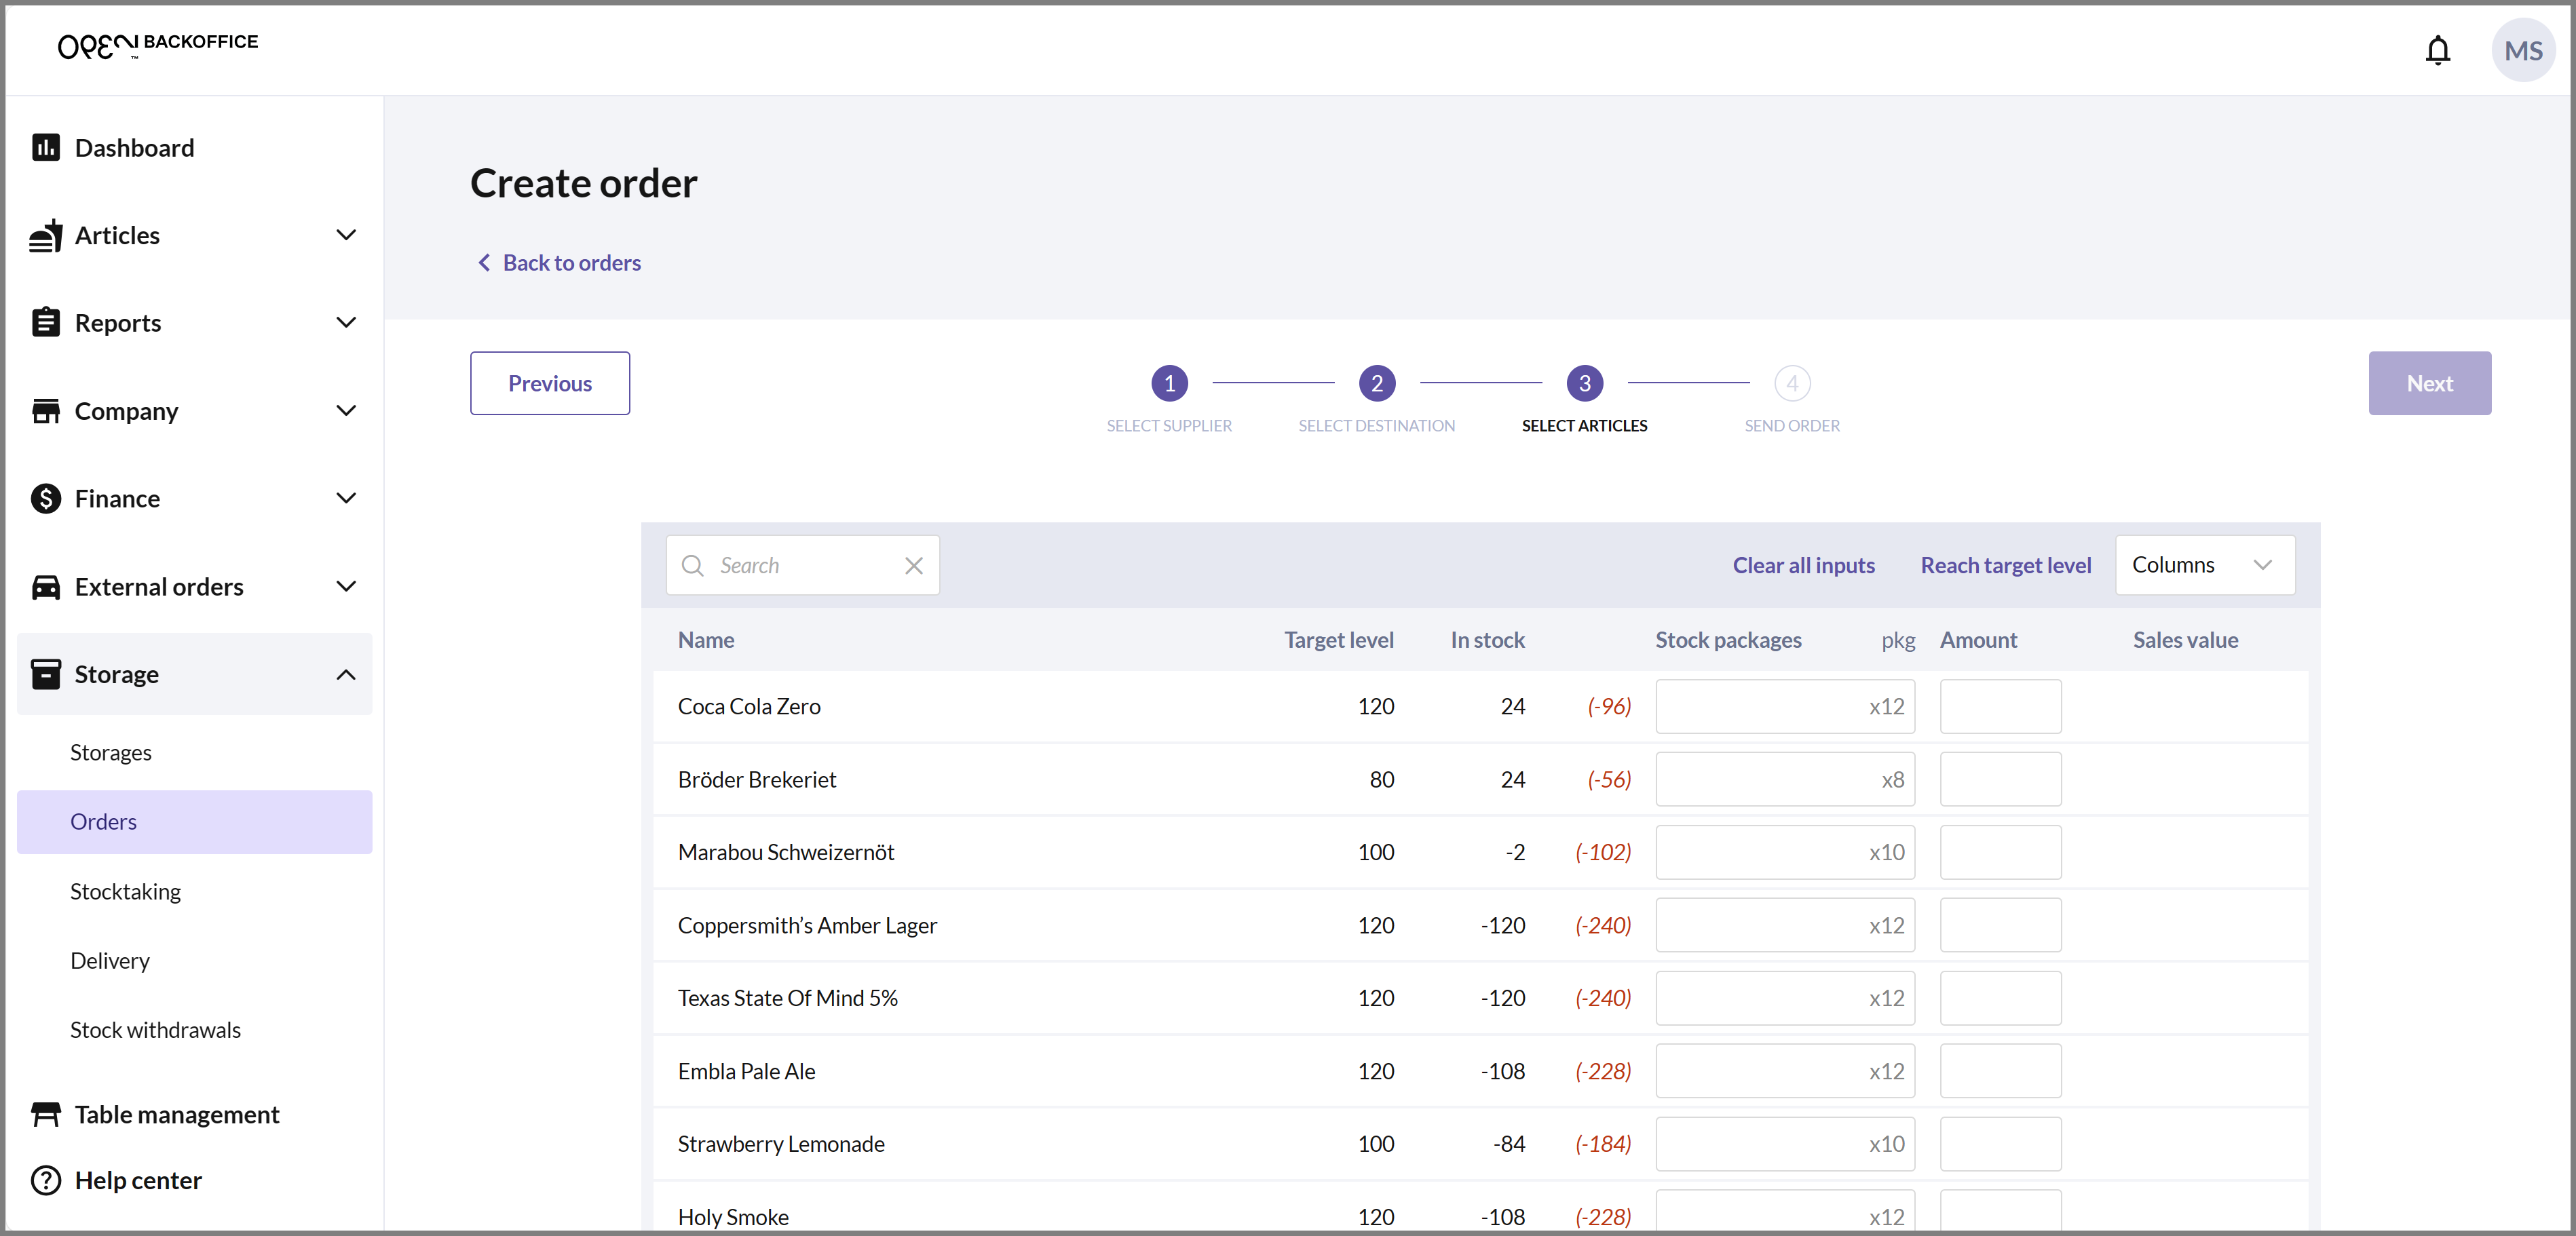2576x1236 pixels.
Task: Click Embla Pale Ale amount field
Action: [2000, 1071]
